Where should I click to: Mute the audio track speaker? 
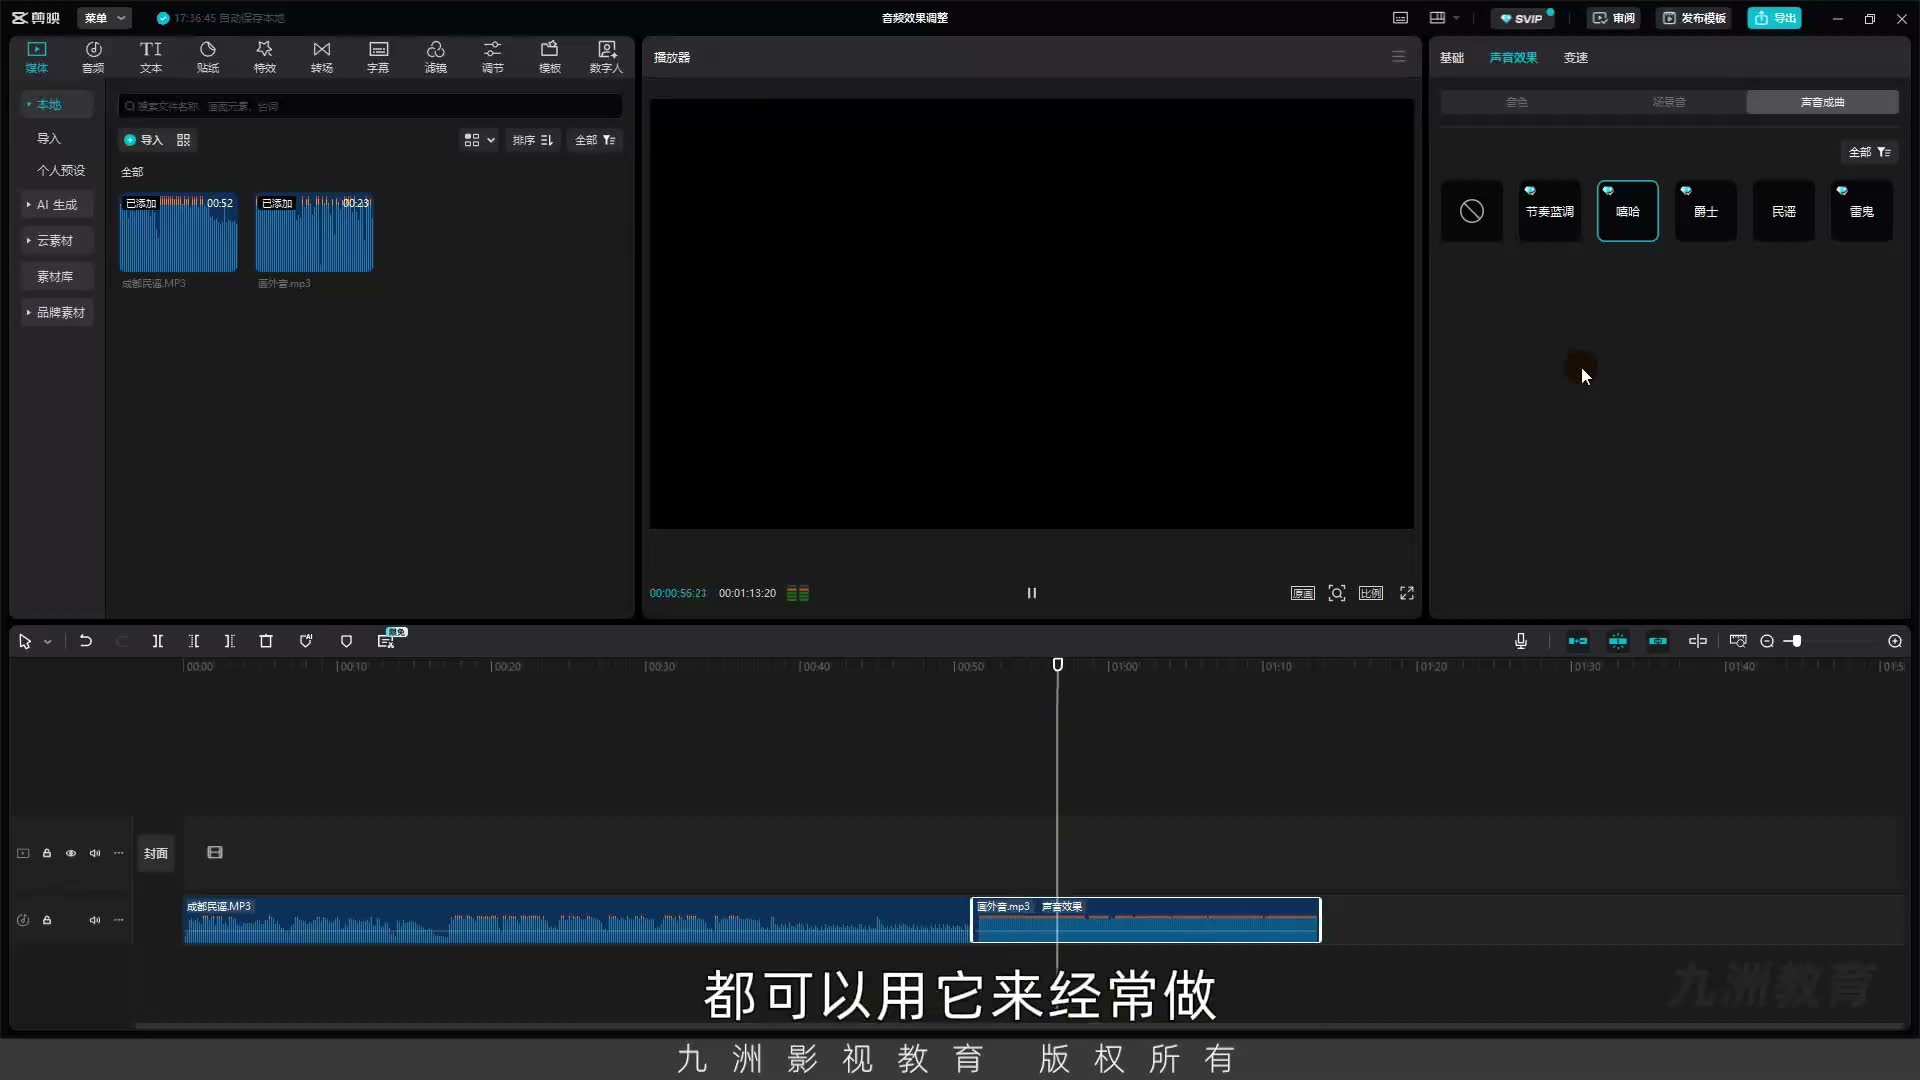pyautogui.click(x=95, y=920)
